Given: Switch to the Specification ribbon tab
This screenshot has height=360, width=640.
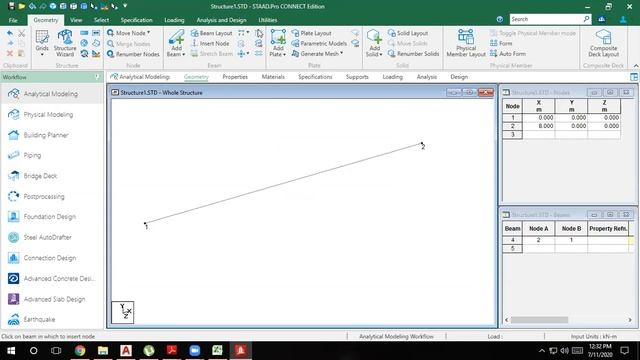Looking at the screenshot, I should point(136,20).
